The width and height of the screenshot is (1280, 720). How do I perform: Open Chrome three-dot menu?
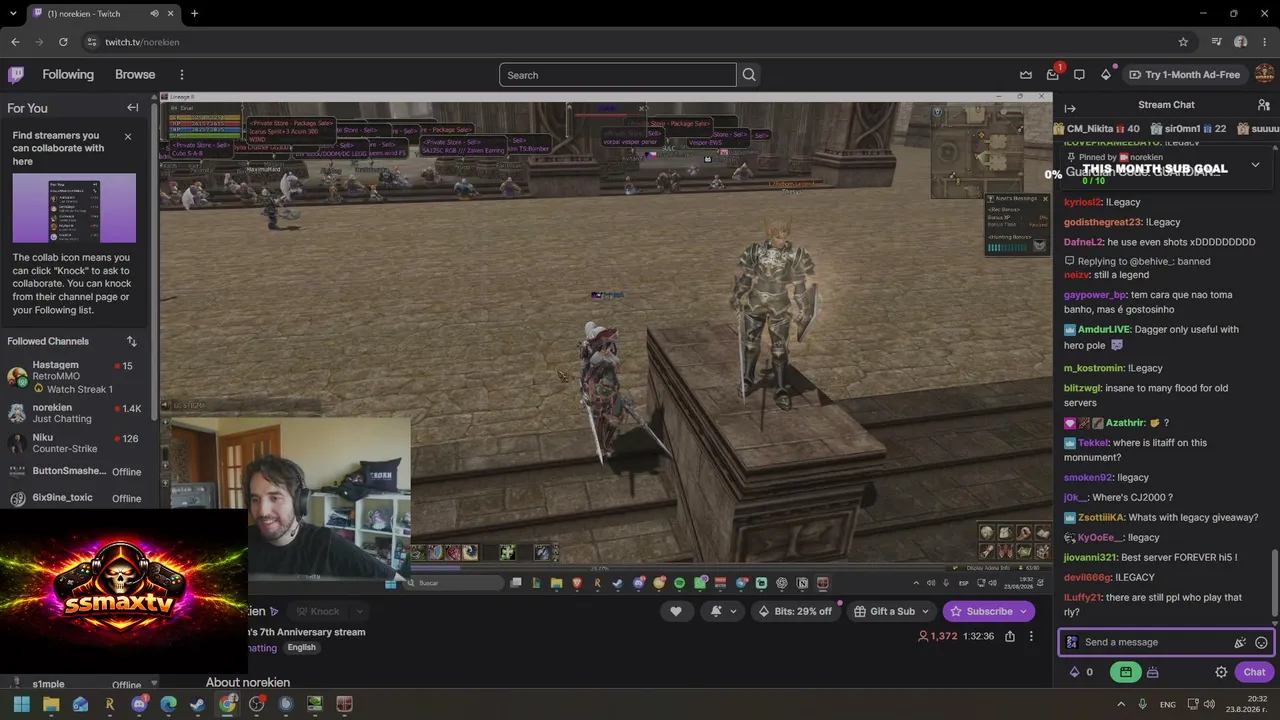click(1265, 42)
